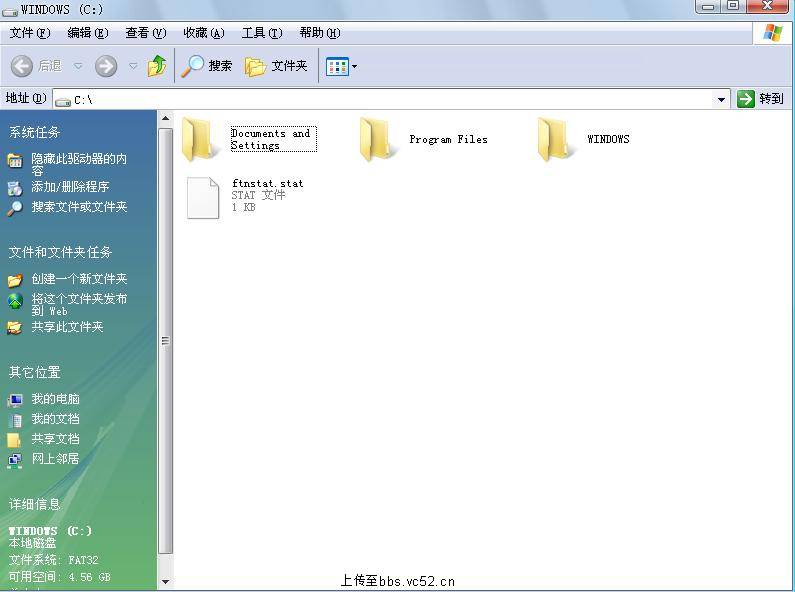
Task: Open Shared Documents (共享文档) link
Action: [x=55, y=439]
